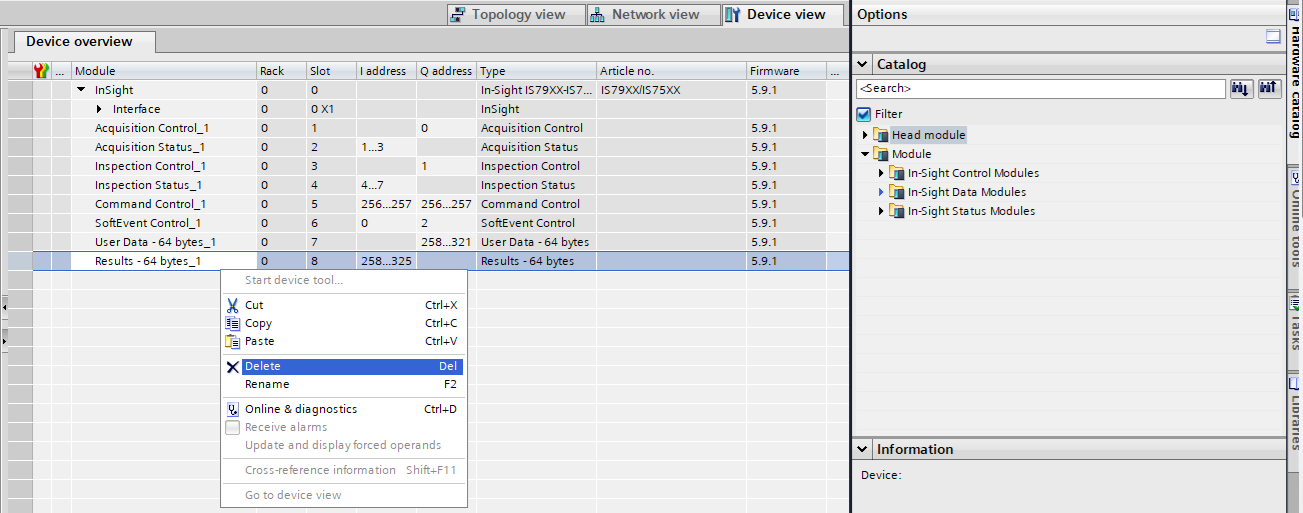Expand In-Sight Control Modules node

882,173
